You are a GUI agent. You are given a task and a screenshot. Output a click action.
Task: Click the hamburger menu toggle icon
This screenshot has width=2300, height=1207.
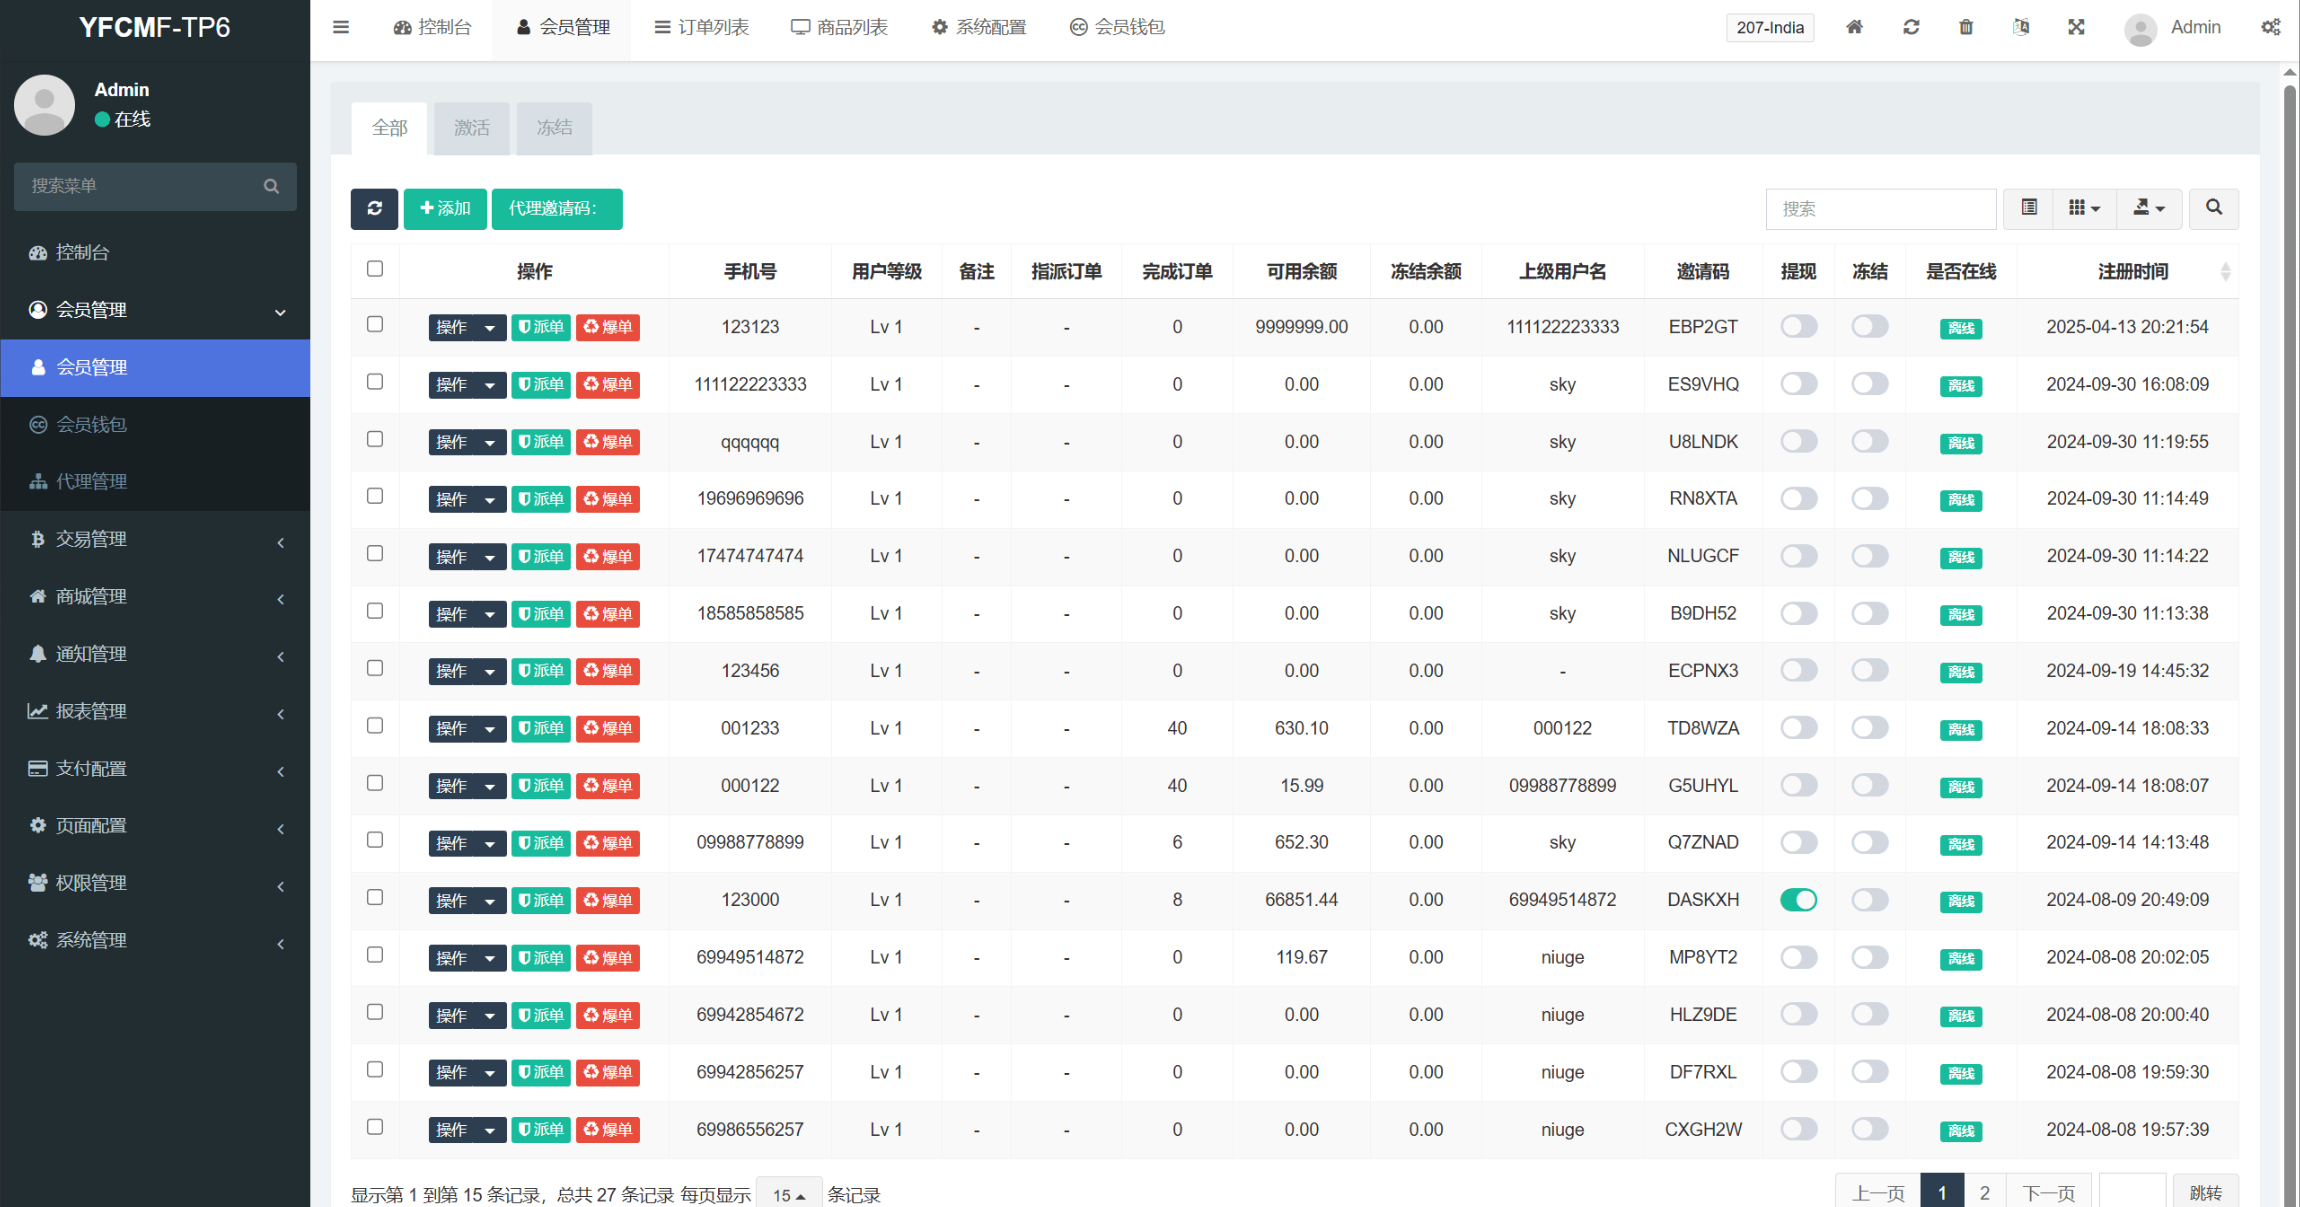point(341,27)
